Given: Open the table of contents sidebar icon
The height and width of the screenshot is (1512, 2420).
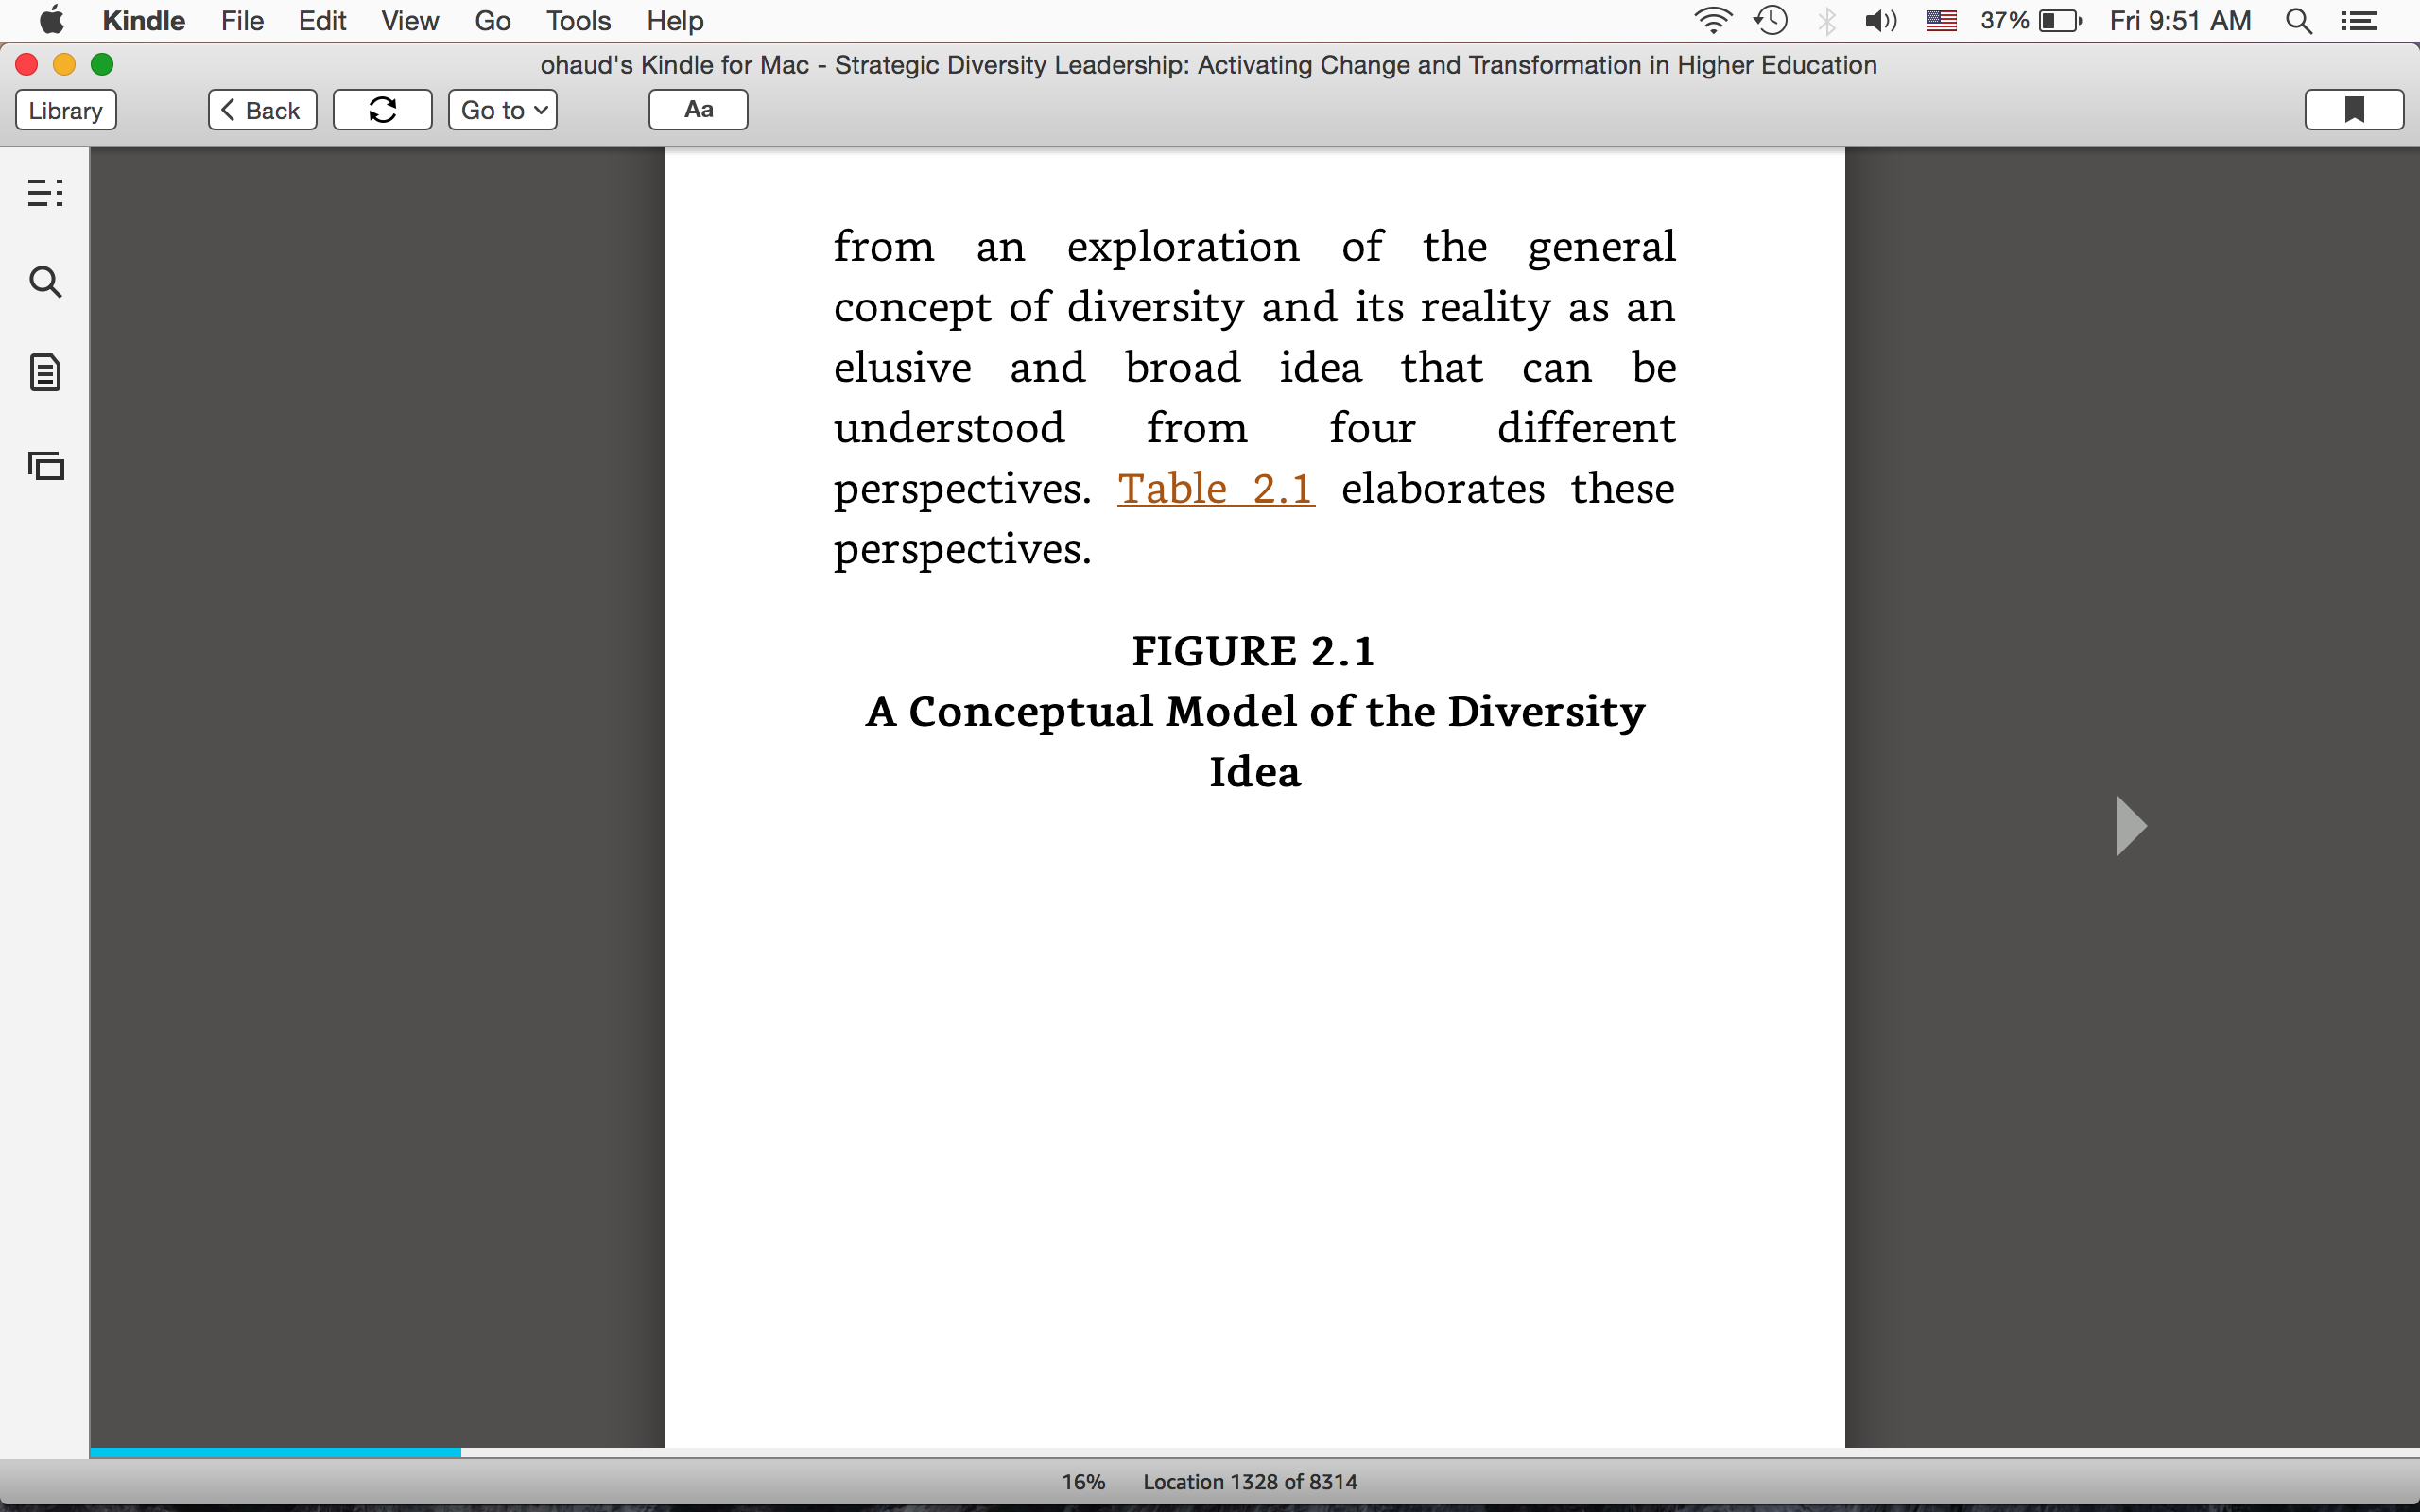Looking at the screenshot, I should 45,192.
